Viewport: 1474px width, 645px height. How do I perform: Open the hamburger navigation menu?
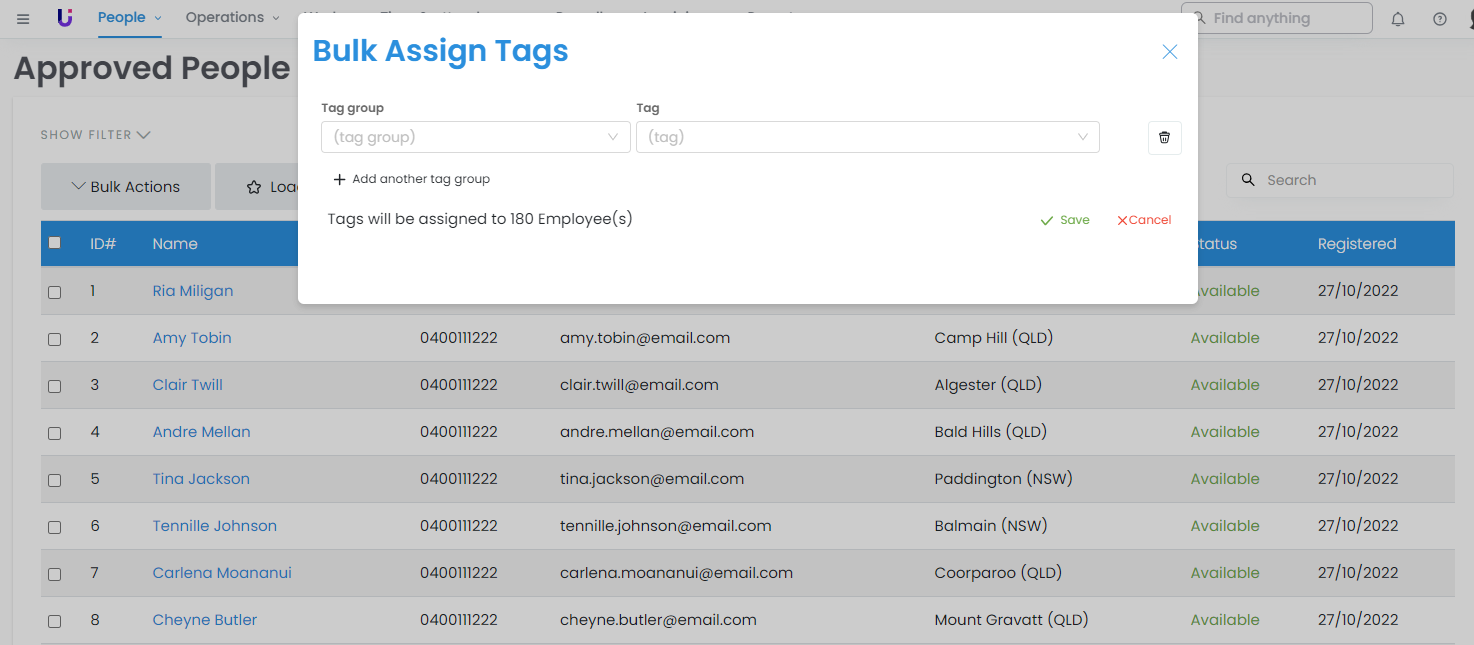point(23,18)
